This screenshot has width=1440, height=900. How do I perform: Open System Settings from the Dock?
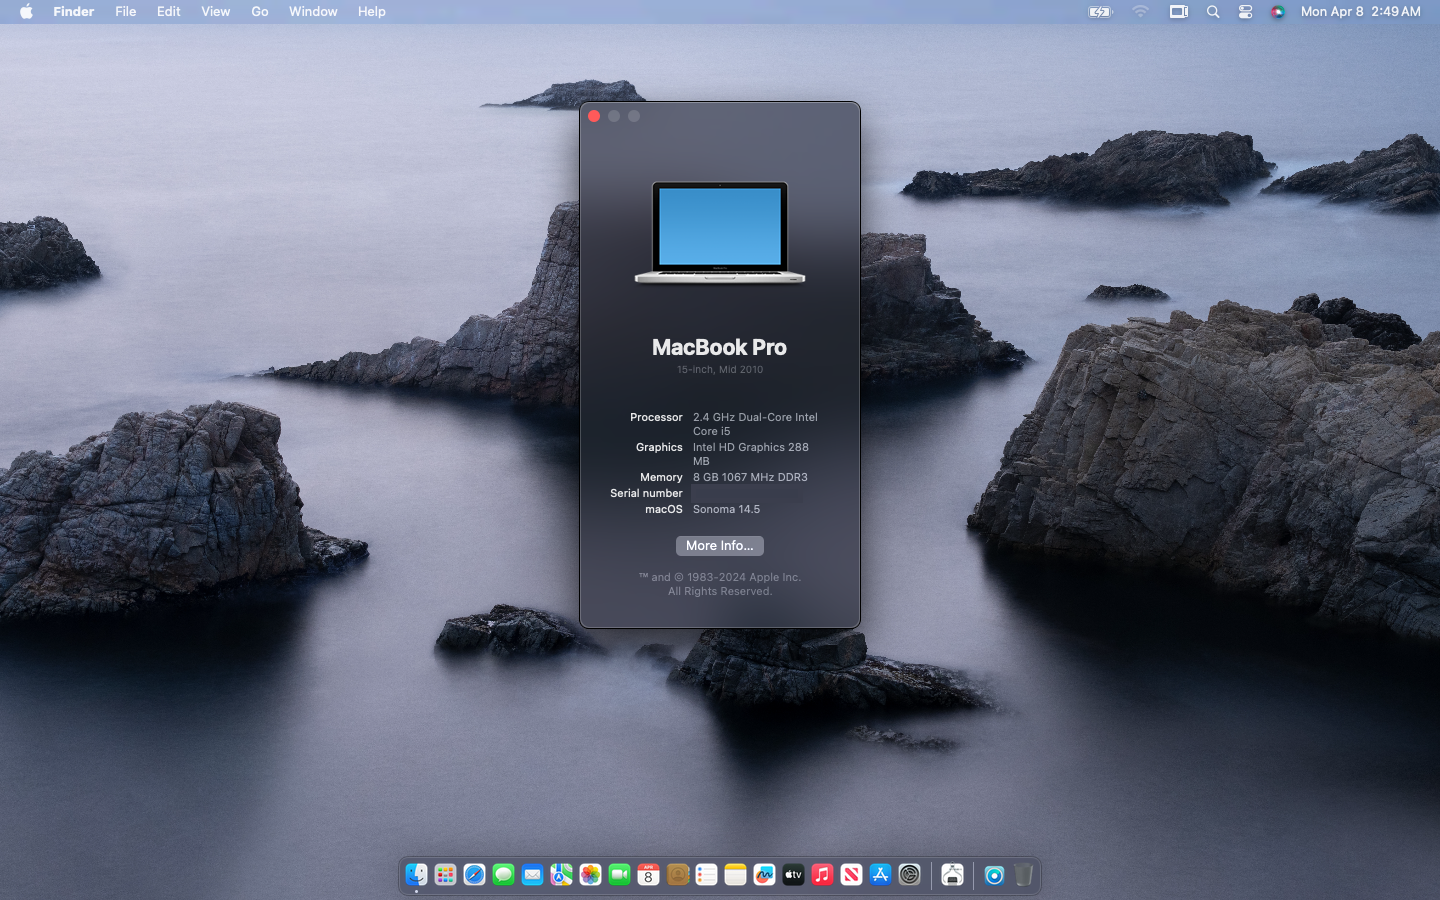[910, 875]
